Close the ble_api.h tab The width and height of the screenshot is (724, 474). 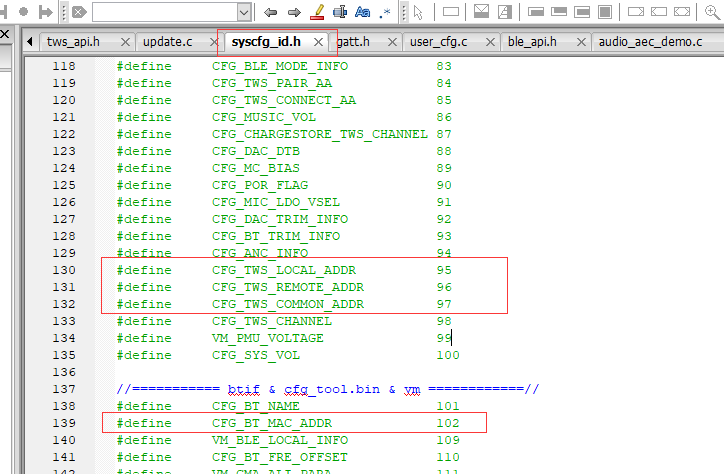coord(581,42)
